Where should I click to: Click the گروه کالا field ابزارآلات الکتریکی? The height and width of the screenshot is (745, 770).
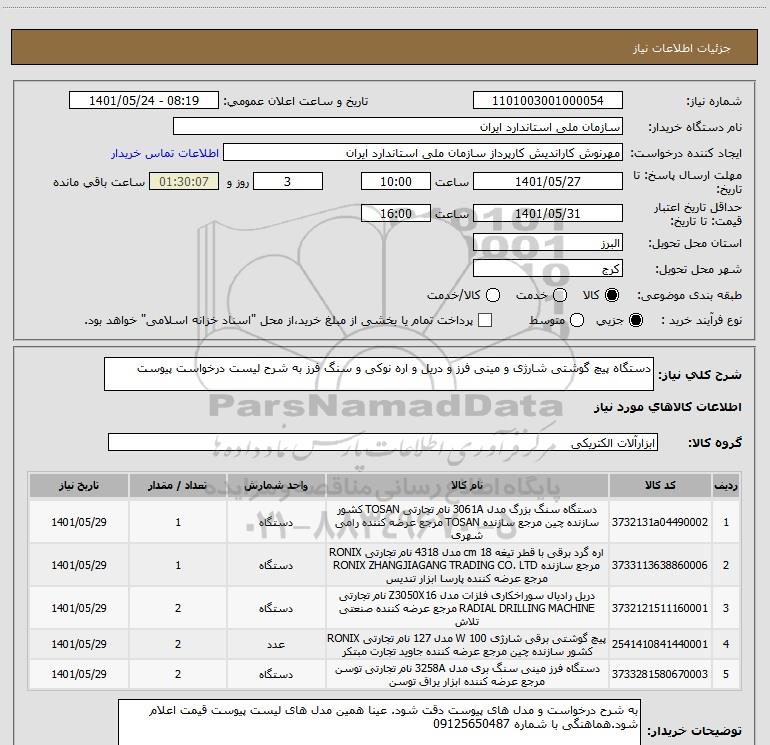[x=383, y=442]
